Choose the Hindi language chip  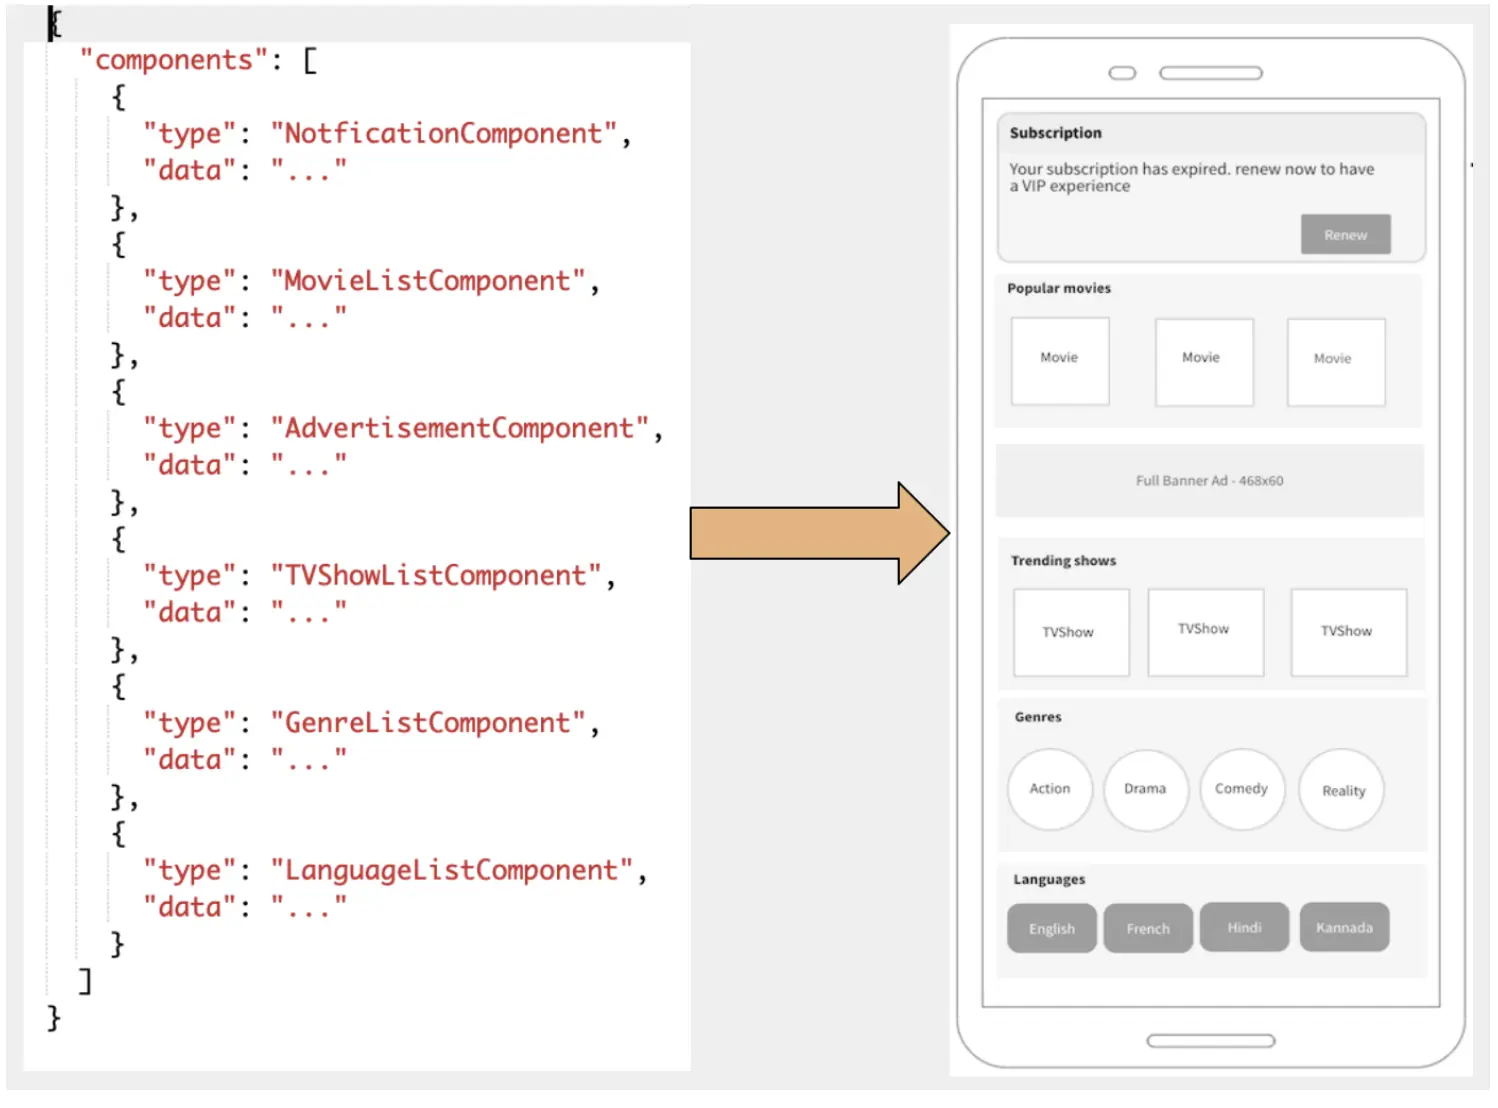(1244, 927)
